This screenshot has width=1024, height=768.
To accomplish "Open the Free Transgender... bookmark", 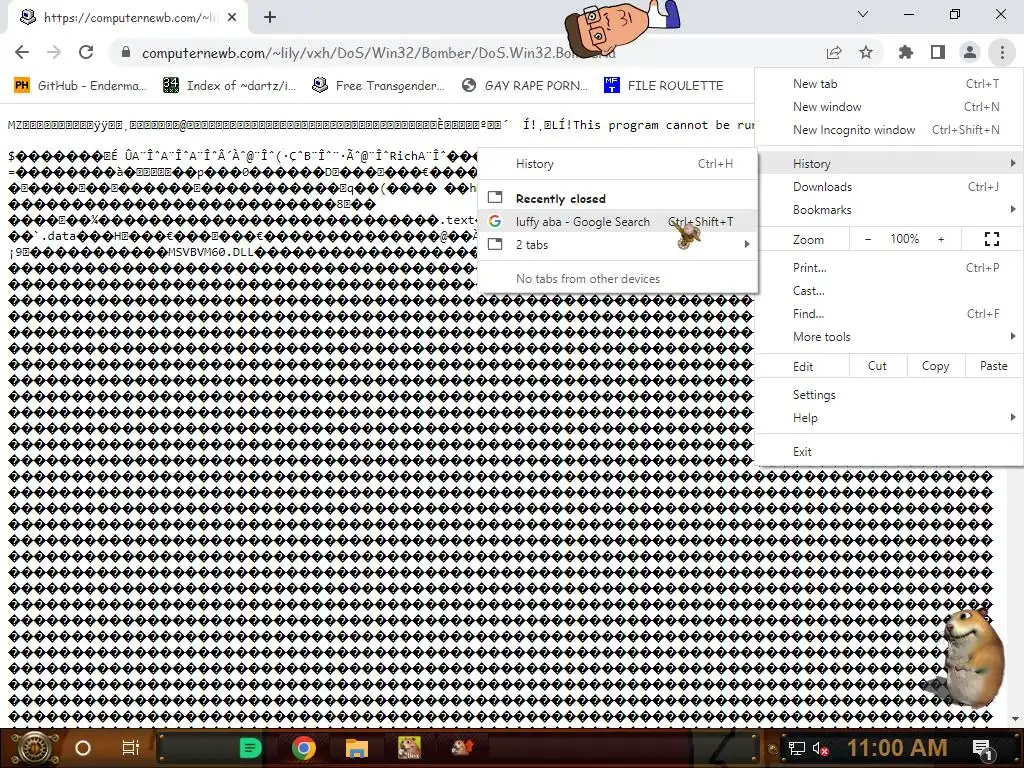I will [379, 86].
